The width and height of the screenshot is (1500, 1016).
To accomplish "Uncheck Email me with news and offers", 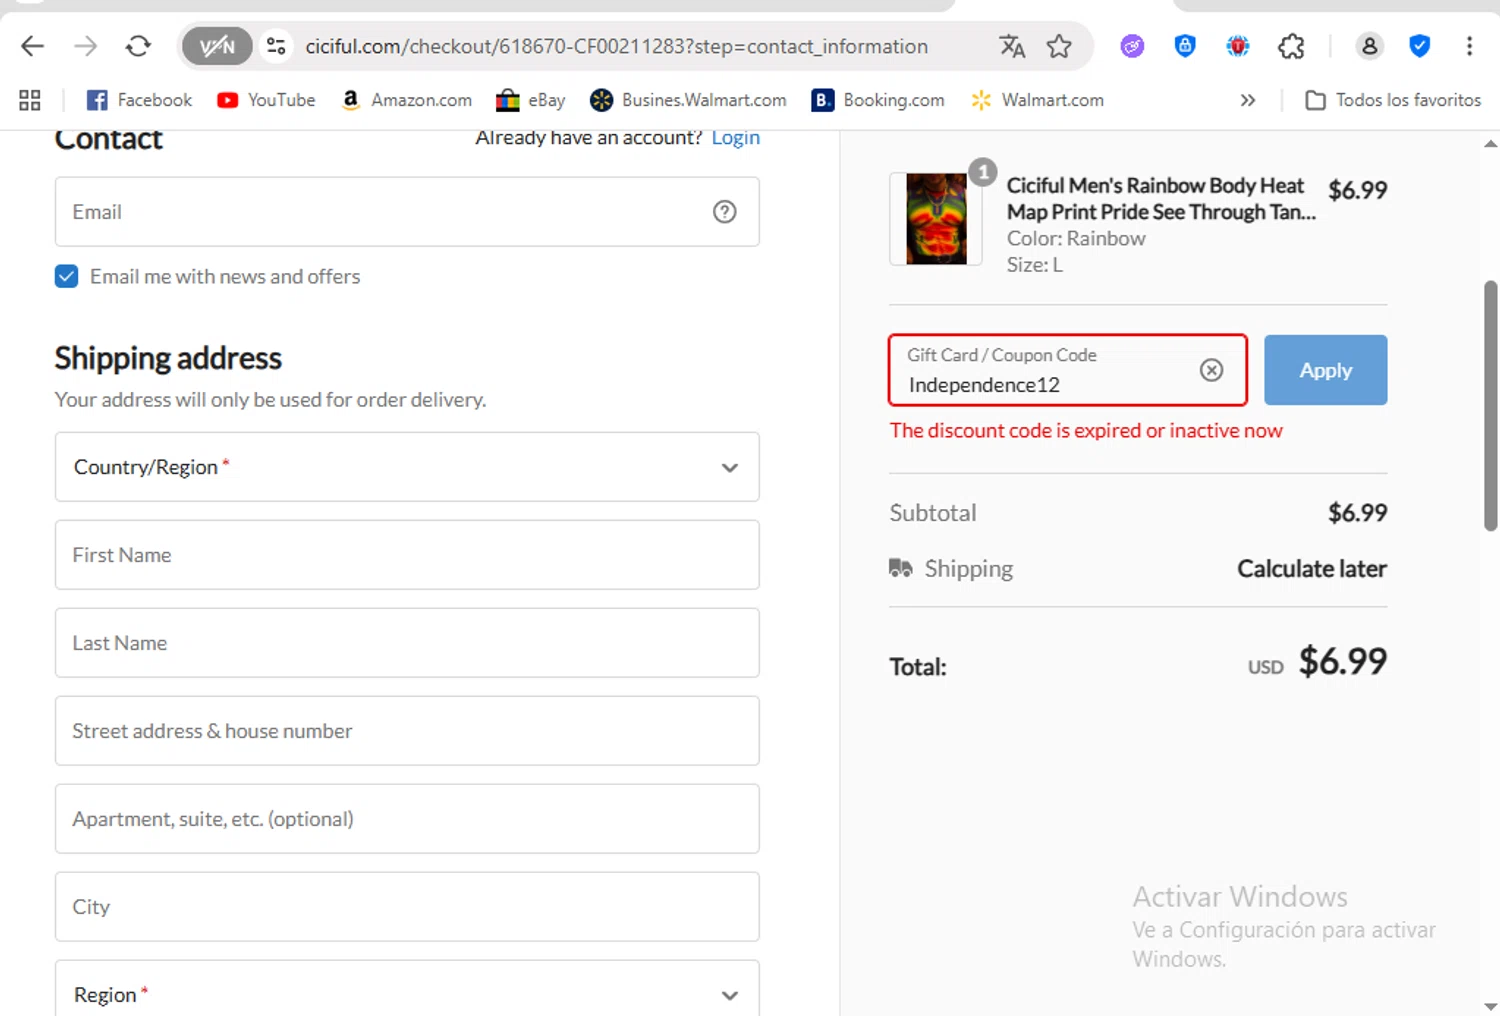I will (66, 276).
